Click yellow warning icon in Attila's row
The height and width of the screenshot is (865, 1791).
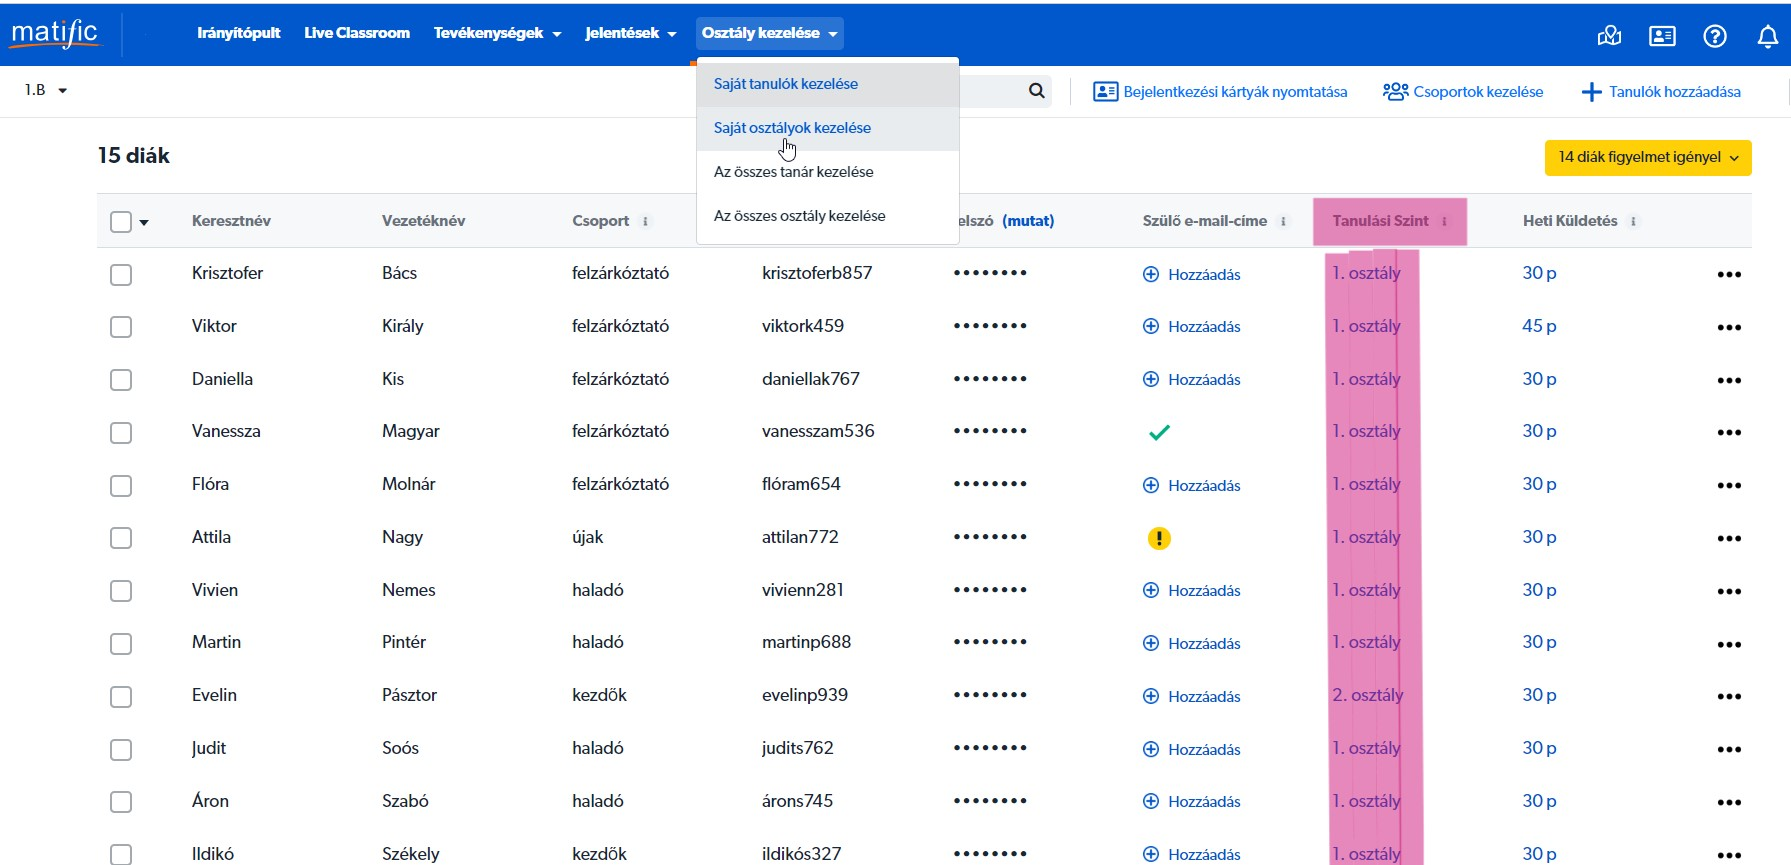(1159, 539)
